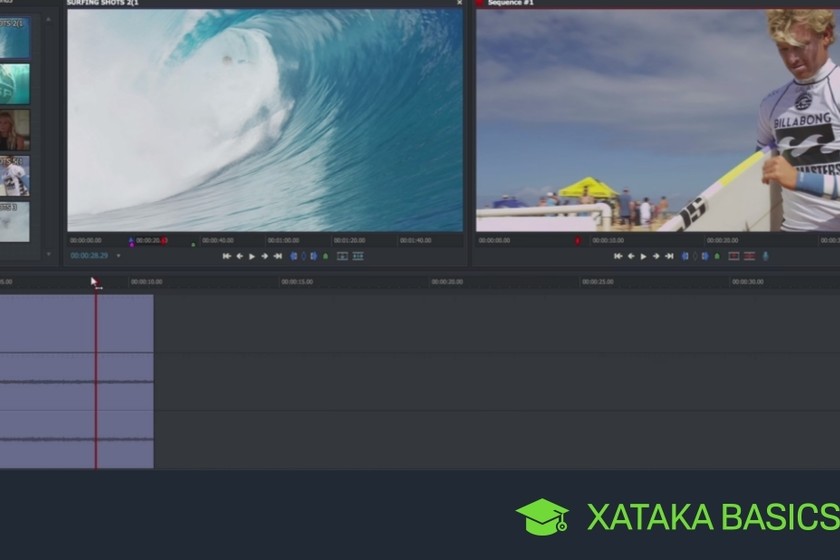The width and height of the screenshot is (840, 560).
Task: Click the 00:00:15.00 mark on timeline ruler
Action: tap(297, 282)
